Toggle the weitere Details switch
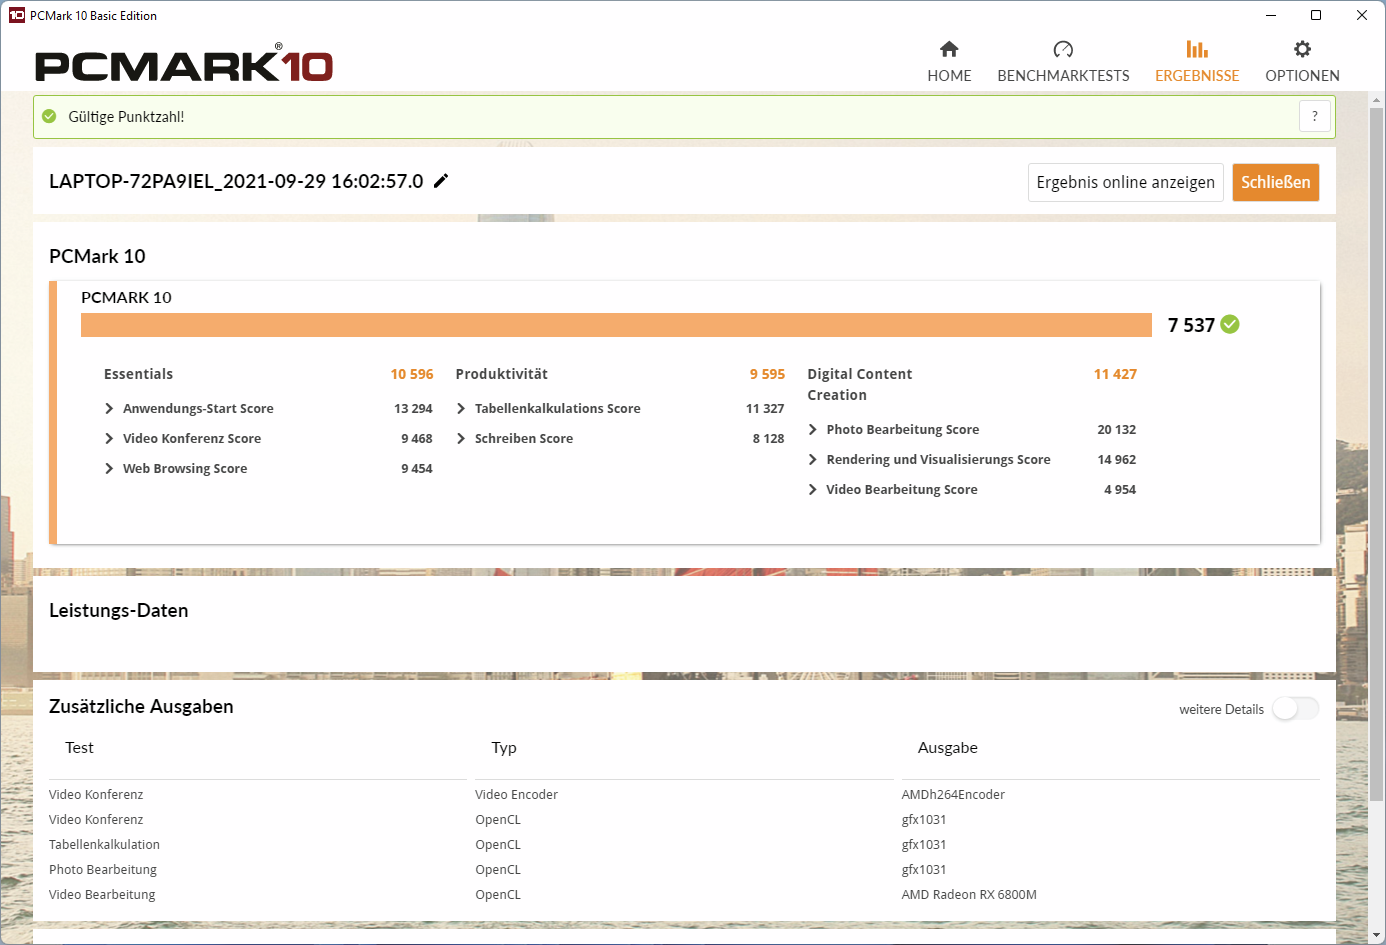The image size is (1386, 945). coord(1295,709)
